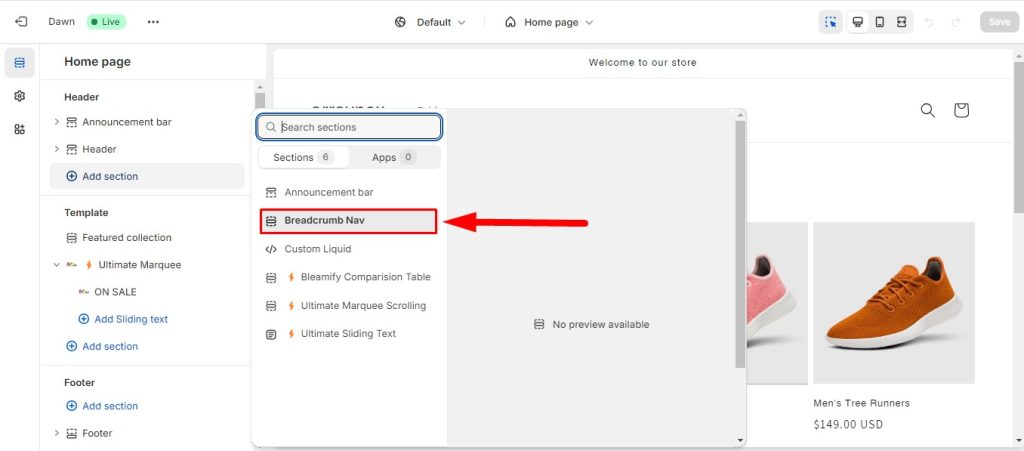This screenshot has height=451, width=1024.
Task: Open App embeds icon in sidebar
Action: (20, 129)
